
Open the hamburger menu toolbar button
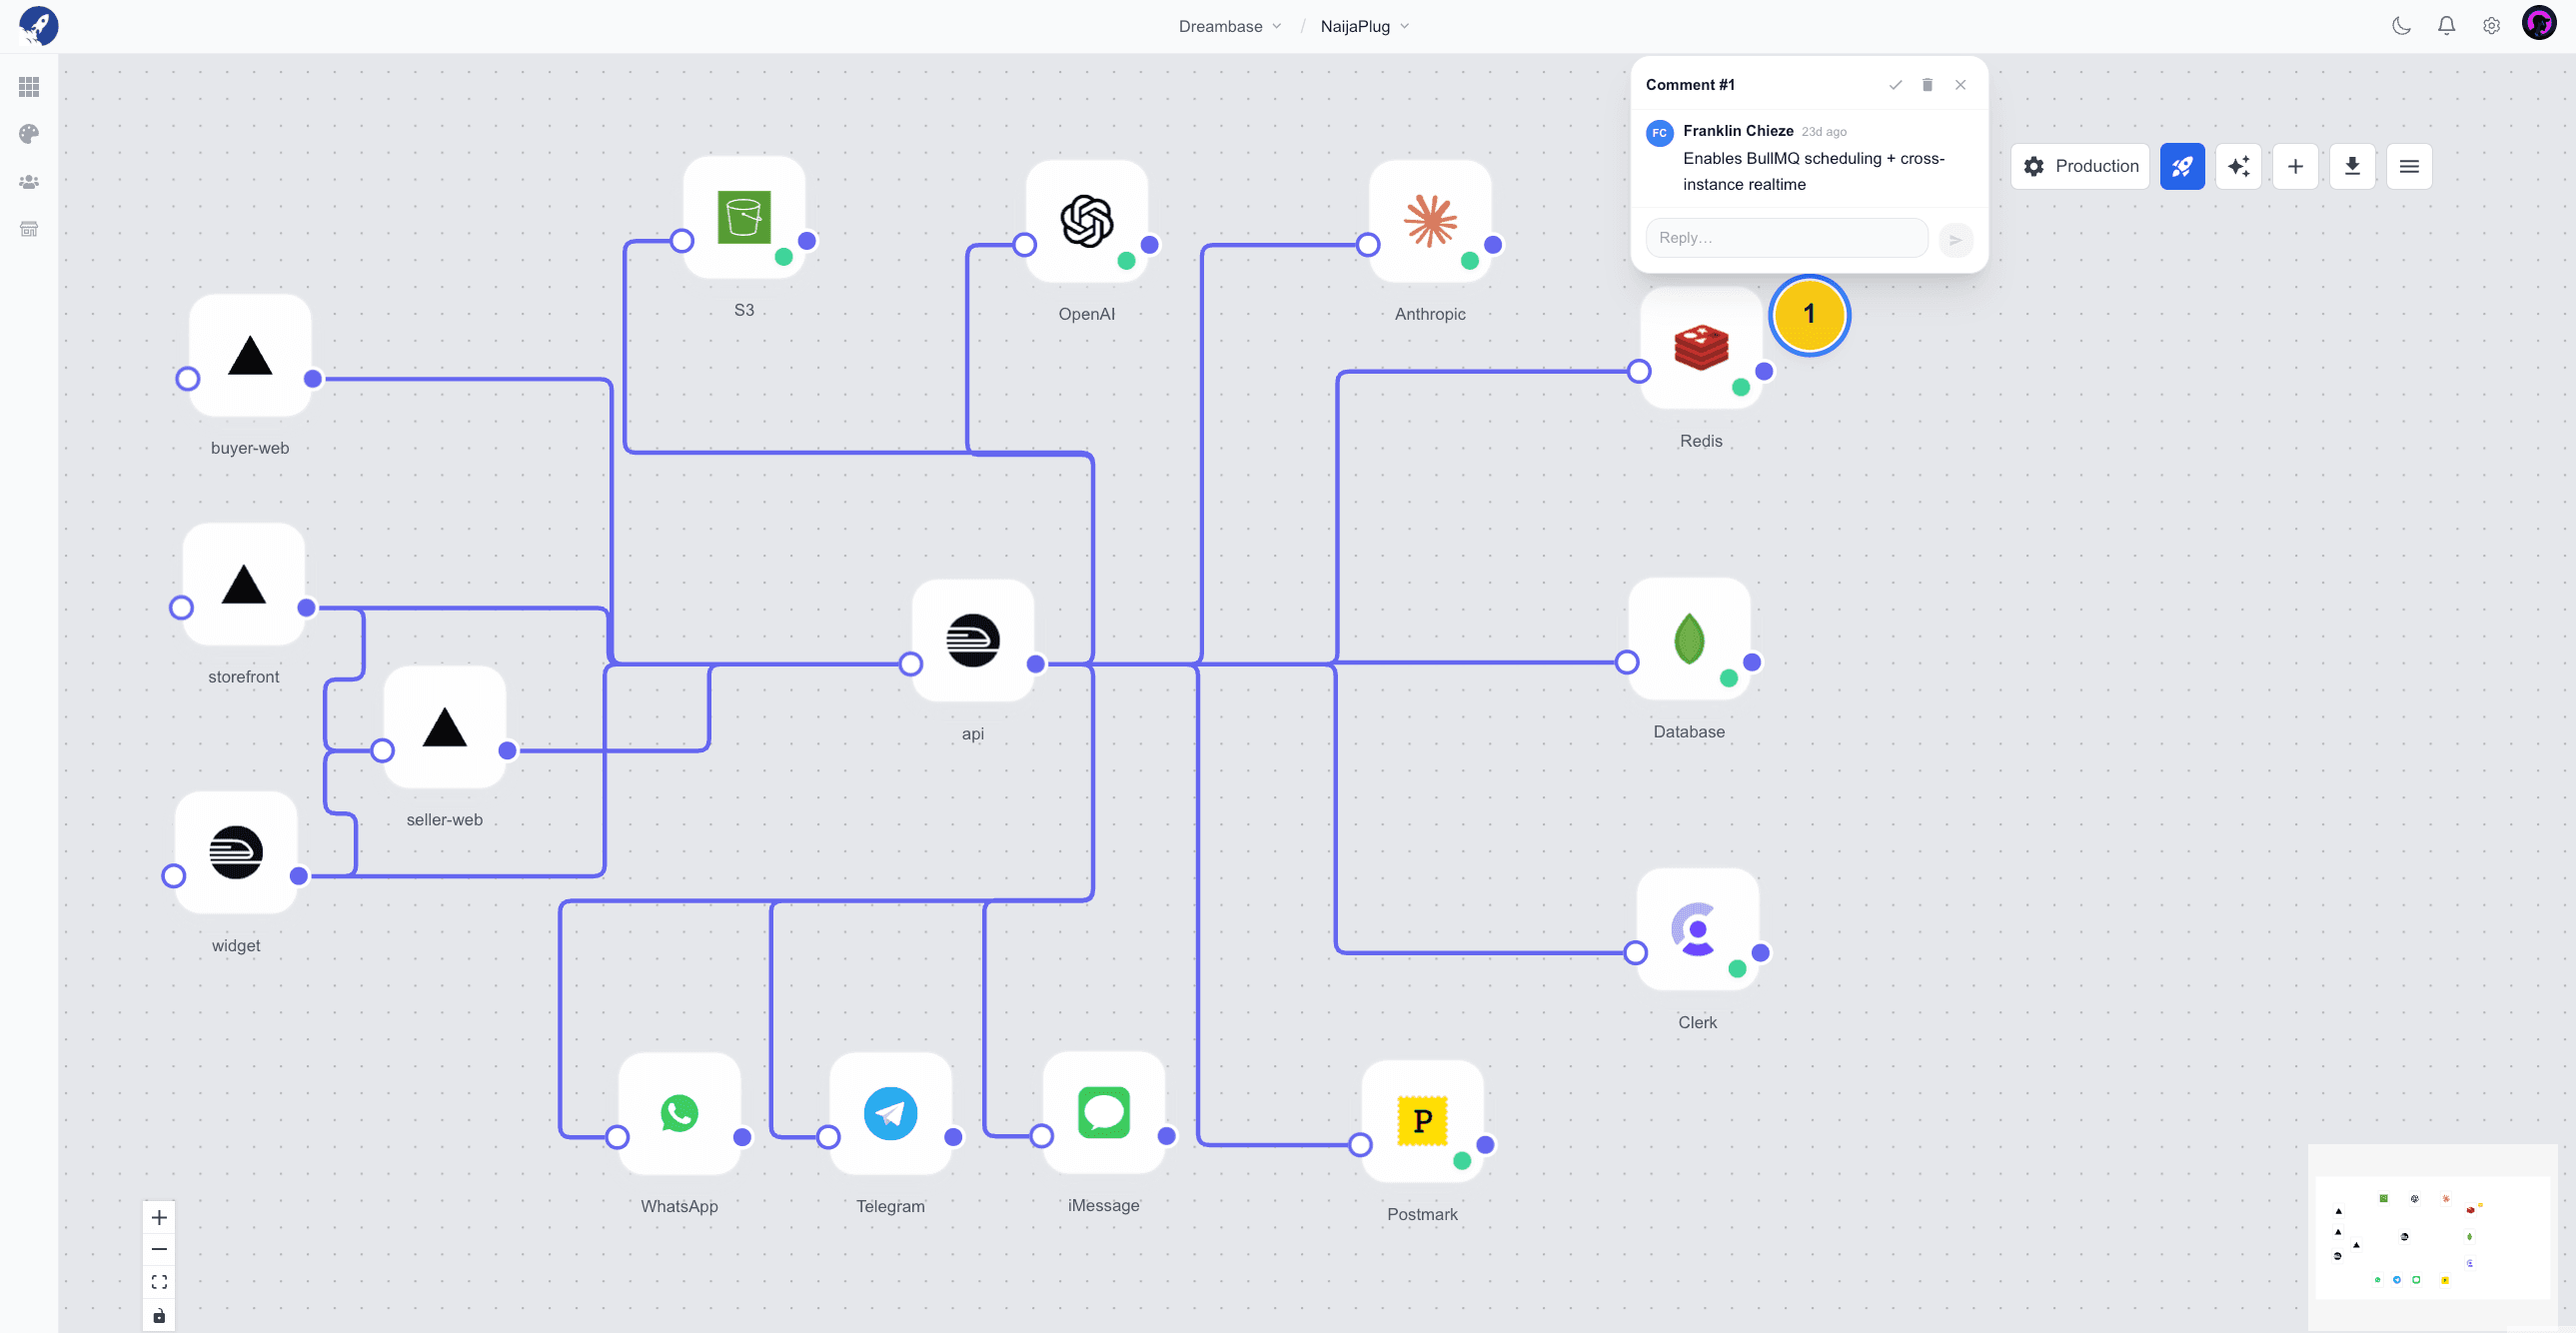click(2409, 166)
